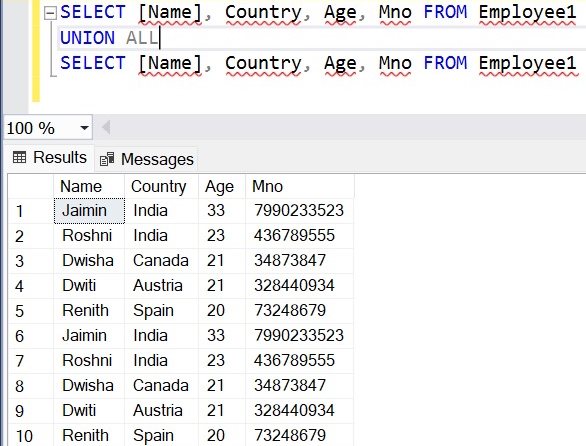
Task: Click Age 20 in row 5
Action: (222, 311)
